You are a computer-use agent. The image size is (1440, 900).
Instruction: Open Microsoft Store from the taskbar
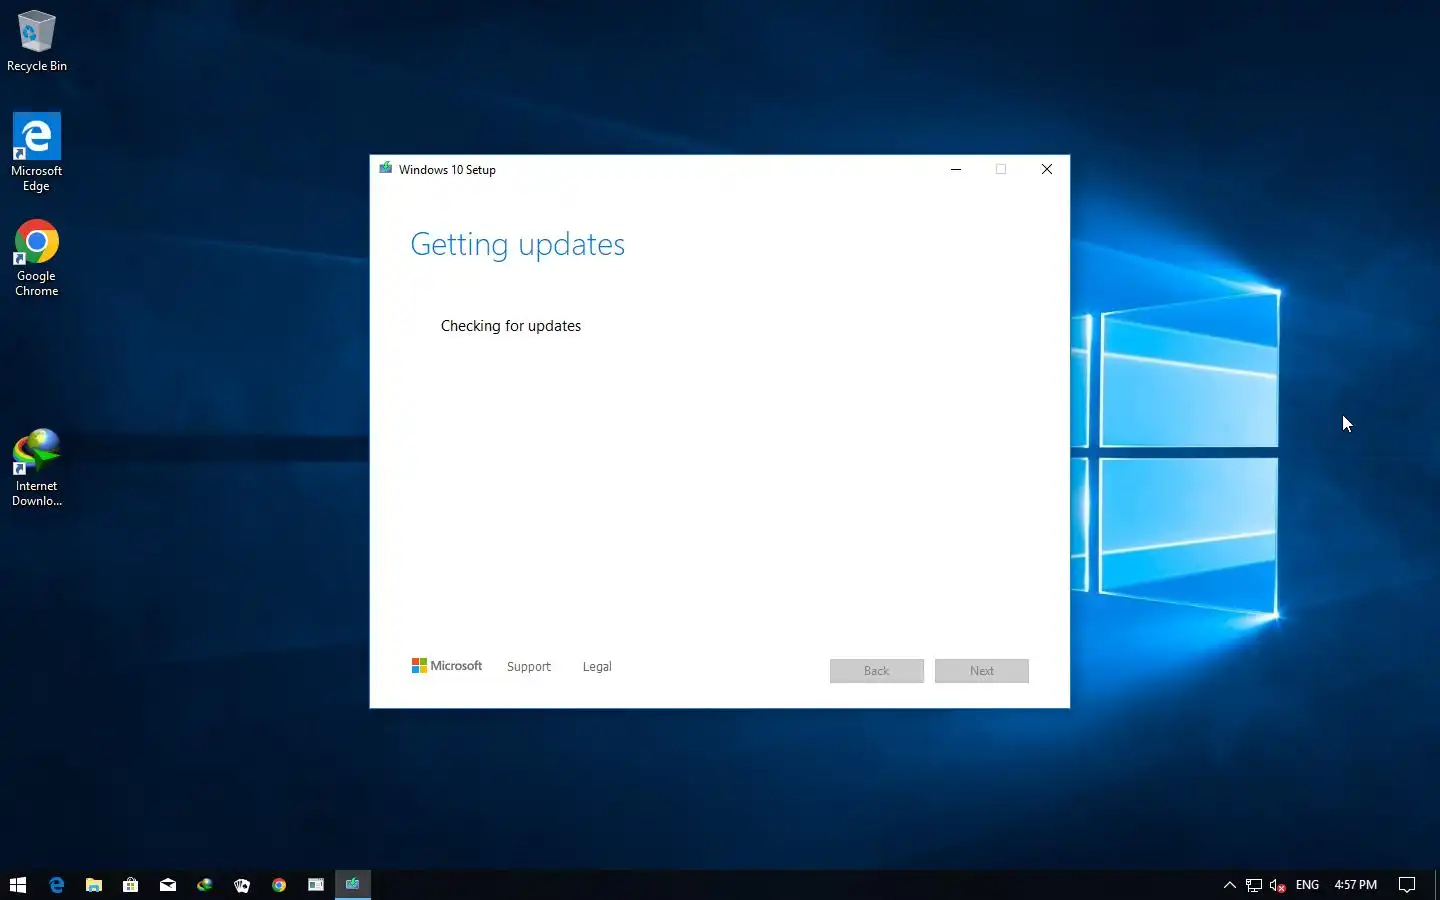(x=131, y=885)
